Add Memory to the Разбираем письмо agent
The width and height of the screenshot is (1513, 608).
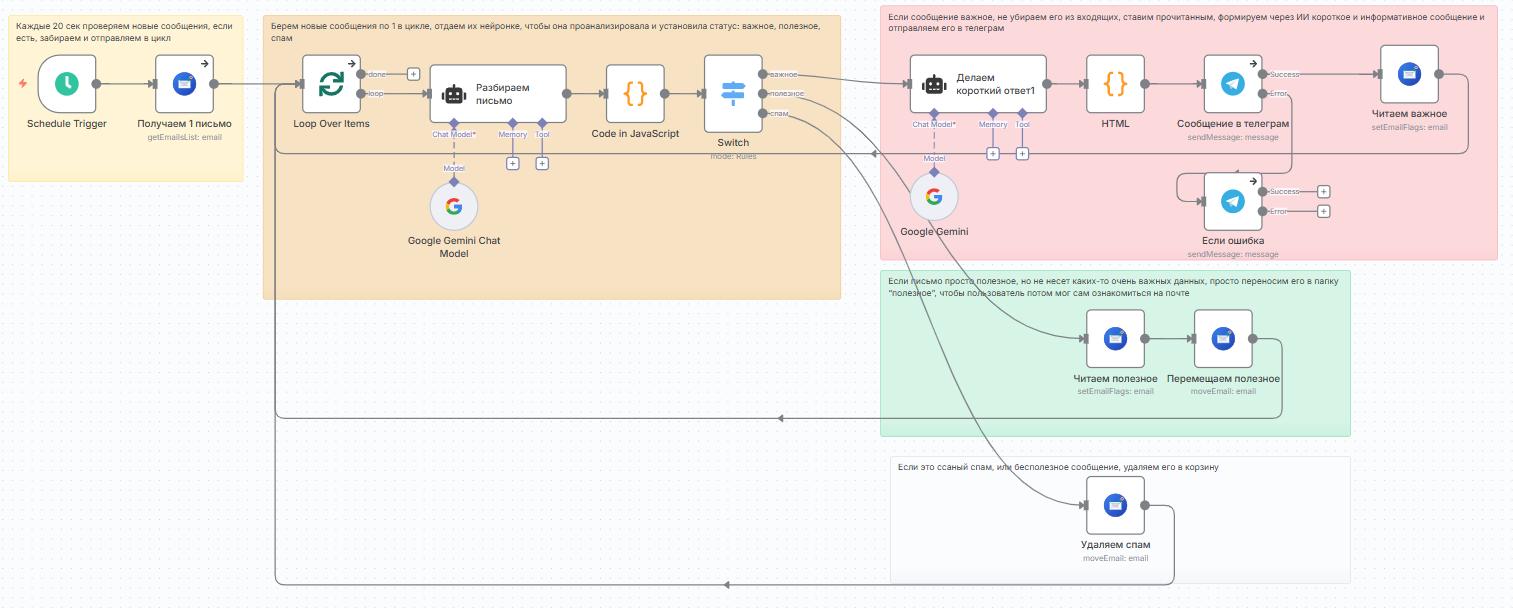point(513,163)
